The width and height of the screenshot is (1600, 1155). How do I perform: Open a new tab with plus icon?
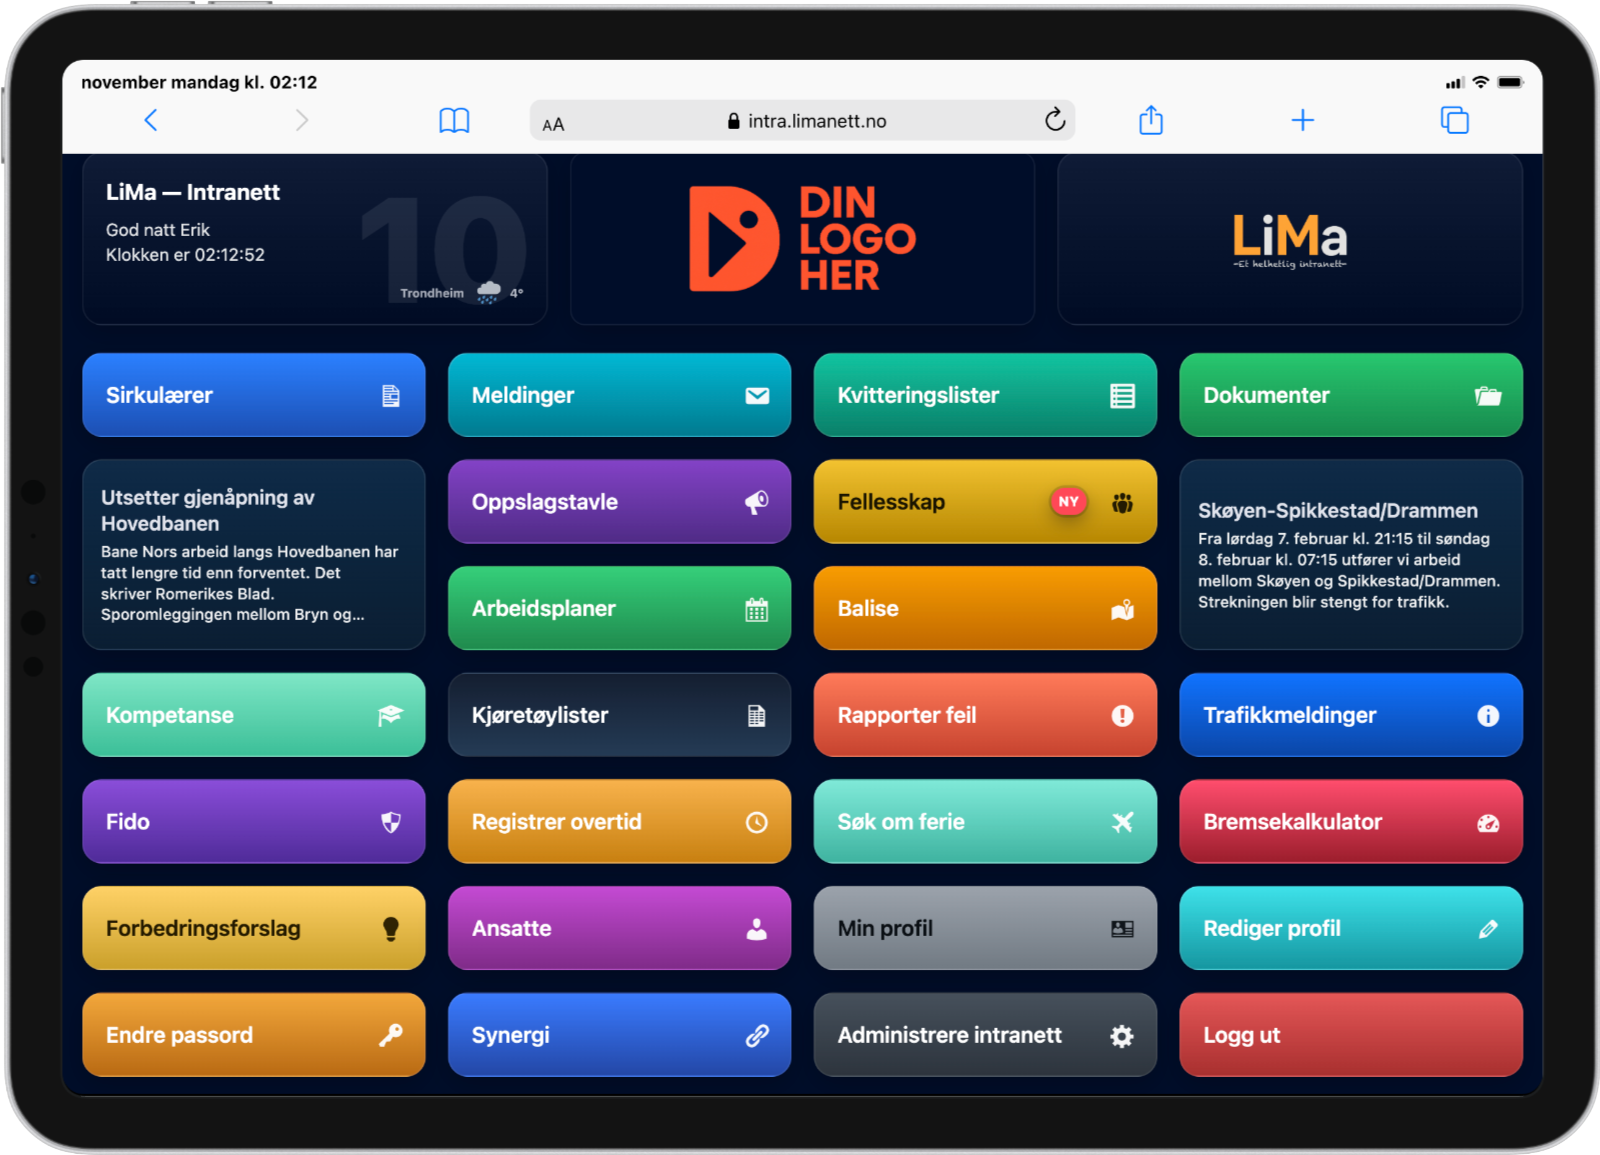1302,121
